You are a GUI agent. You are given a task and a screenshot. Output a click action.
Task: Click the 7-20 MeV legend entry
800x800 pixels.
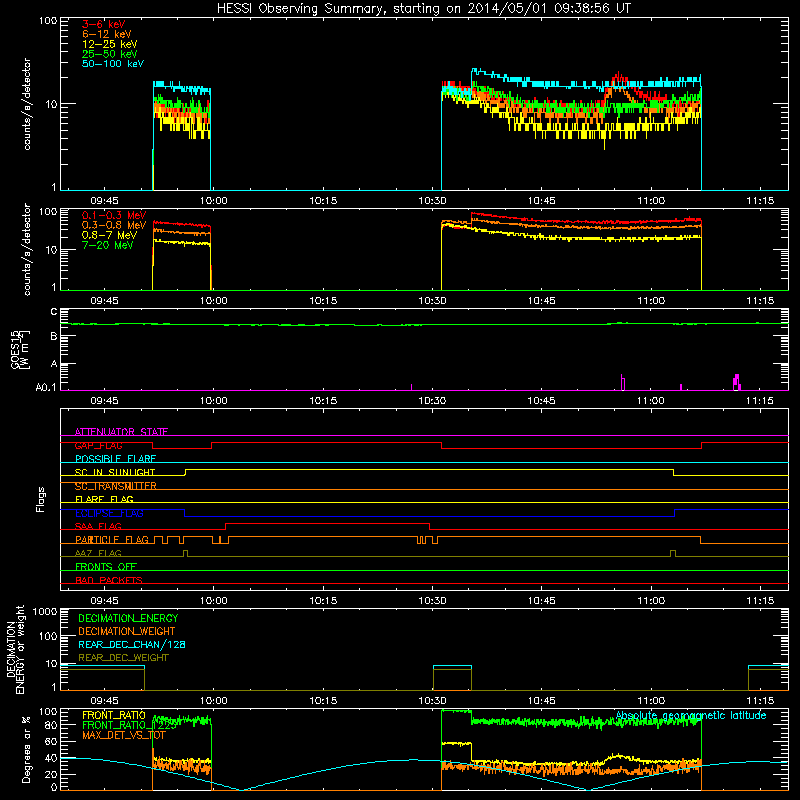tap(107, 245)
